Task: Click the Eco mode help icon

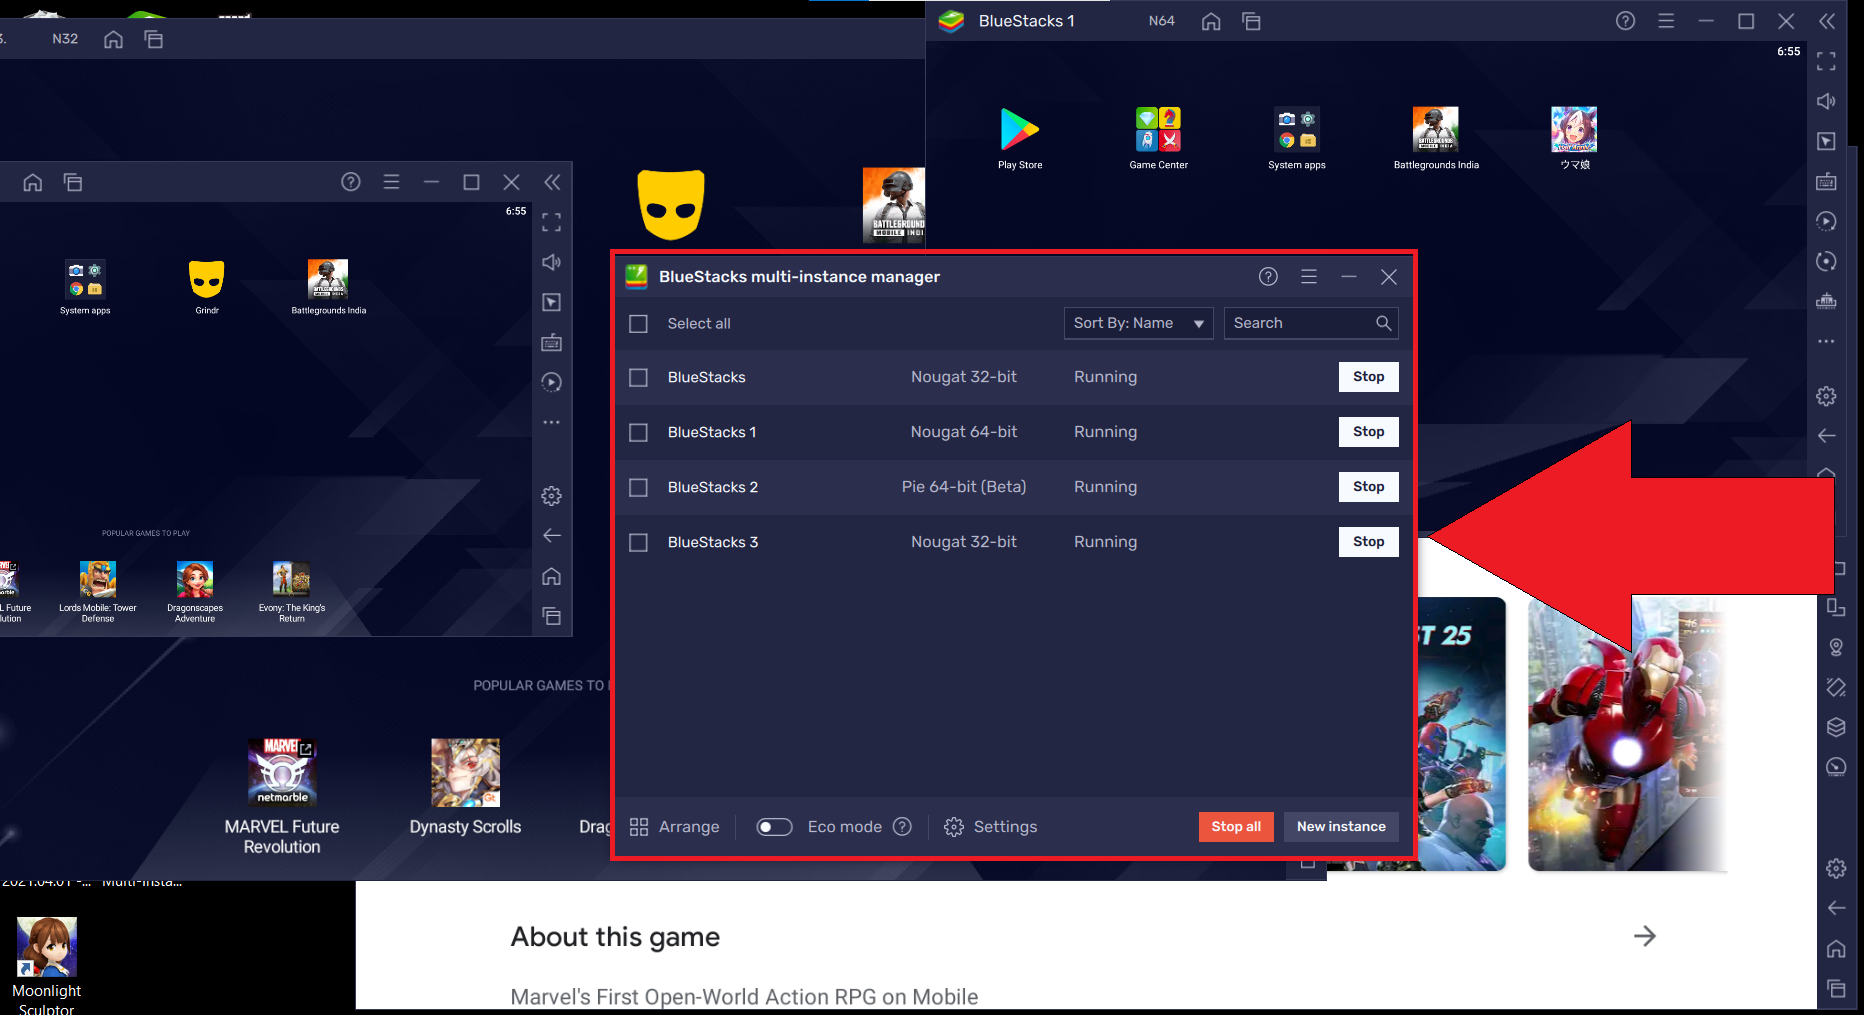Action: [902, 827]
